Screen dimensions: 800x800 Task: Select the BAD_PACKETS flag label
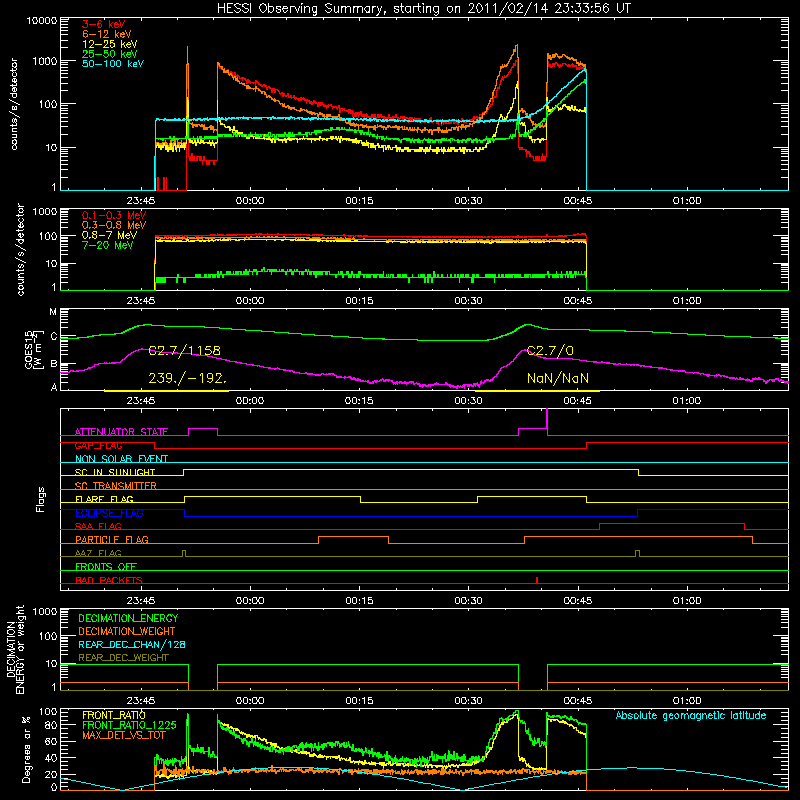click(x=109, y=580)
